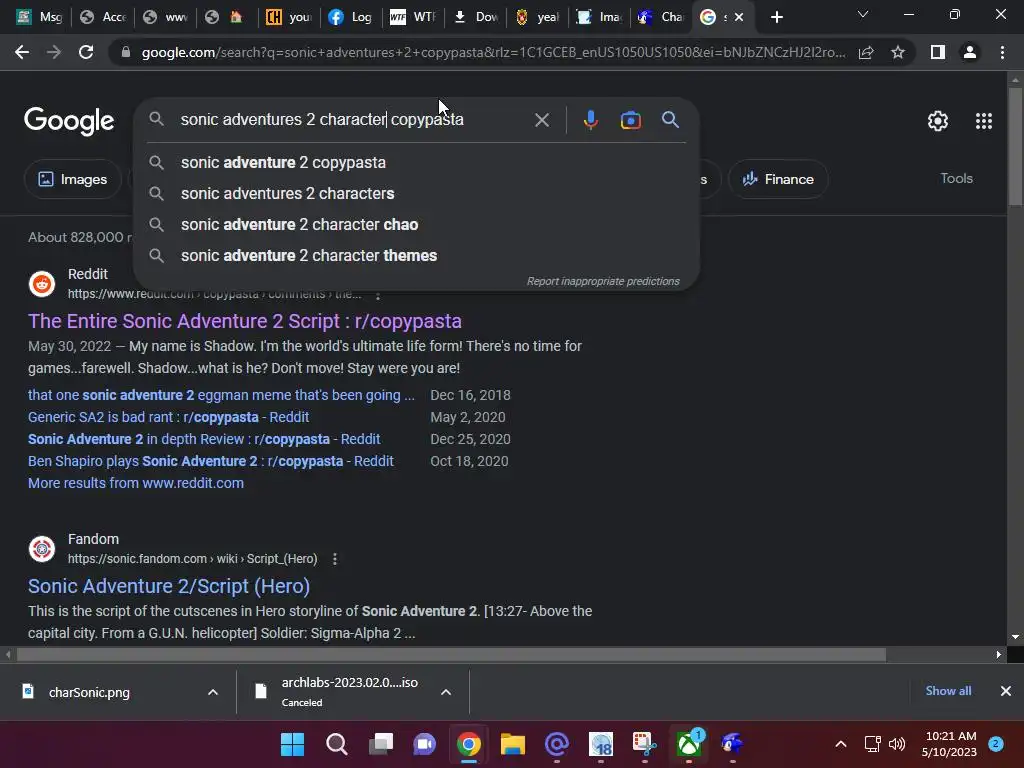Open the search Tools options
The width and height of the screenshot is (1024, 768).
point(956,178)
